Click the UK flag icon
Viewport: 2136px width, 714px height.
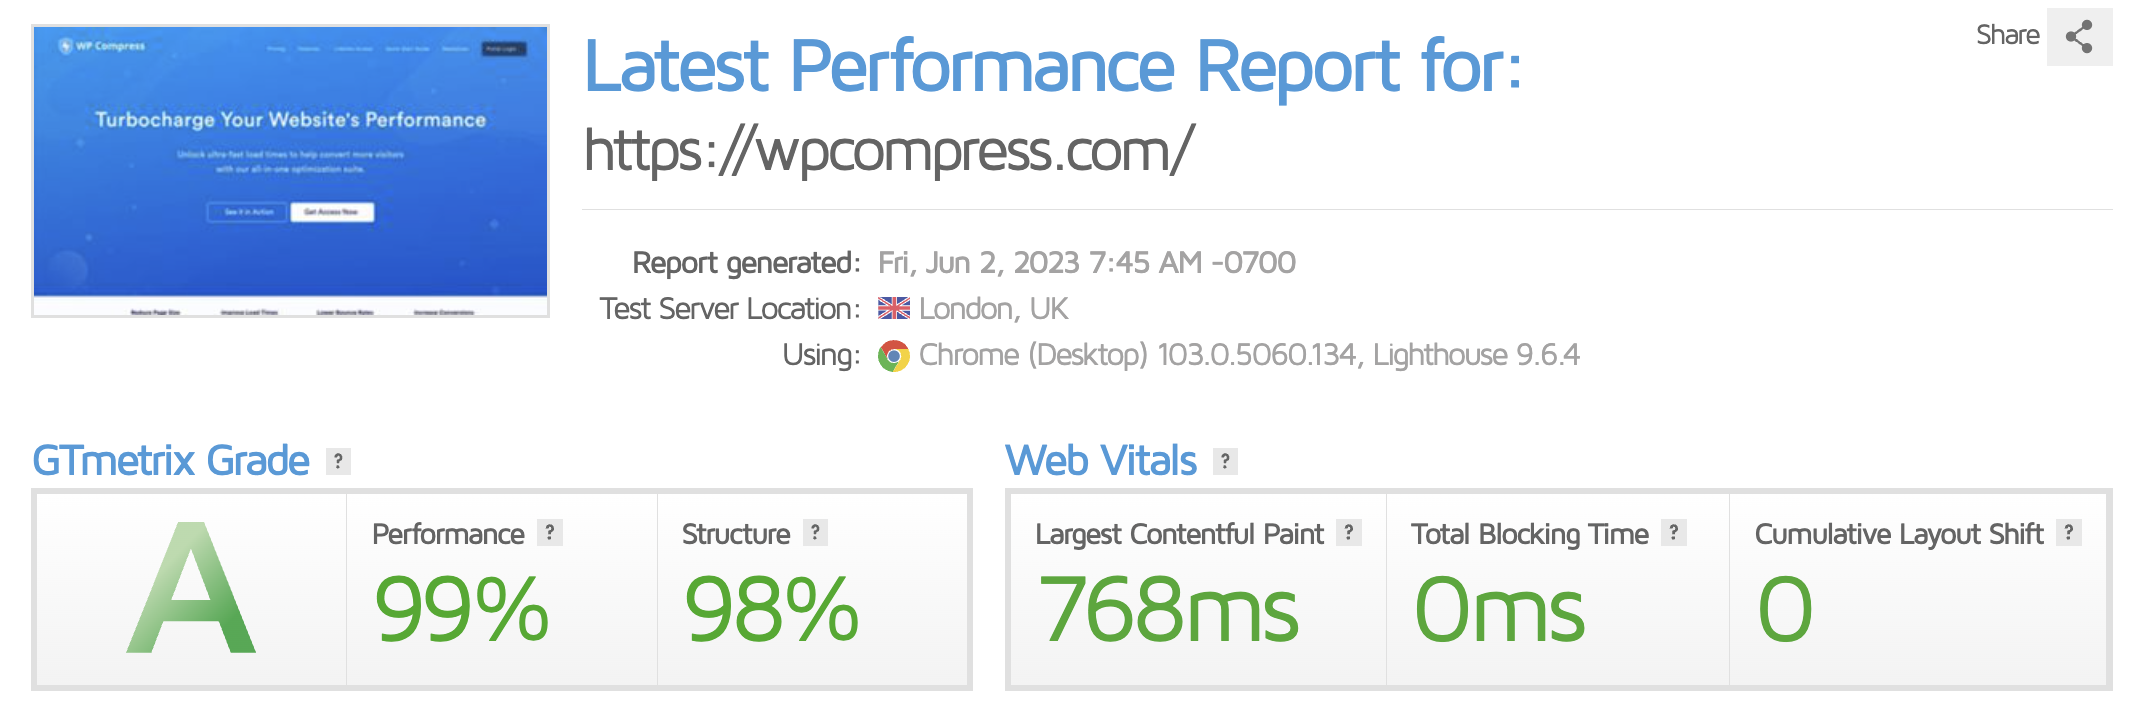(x=894, y=309)
